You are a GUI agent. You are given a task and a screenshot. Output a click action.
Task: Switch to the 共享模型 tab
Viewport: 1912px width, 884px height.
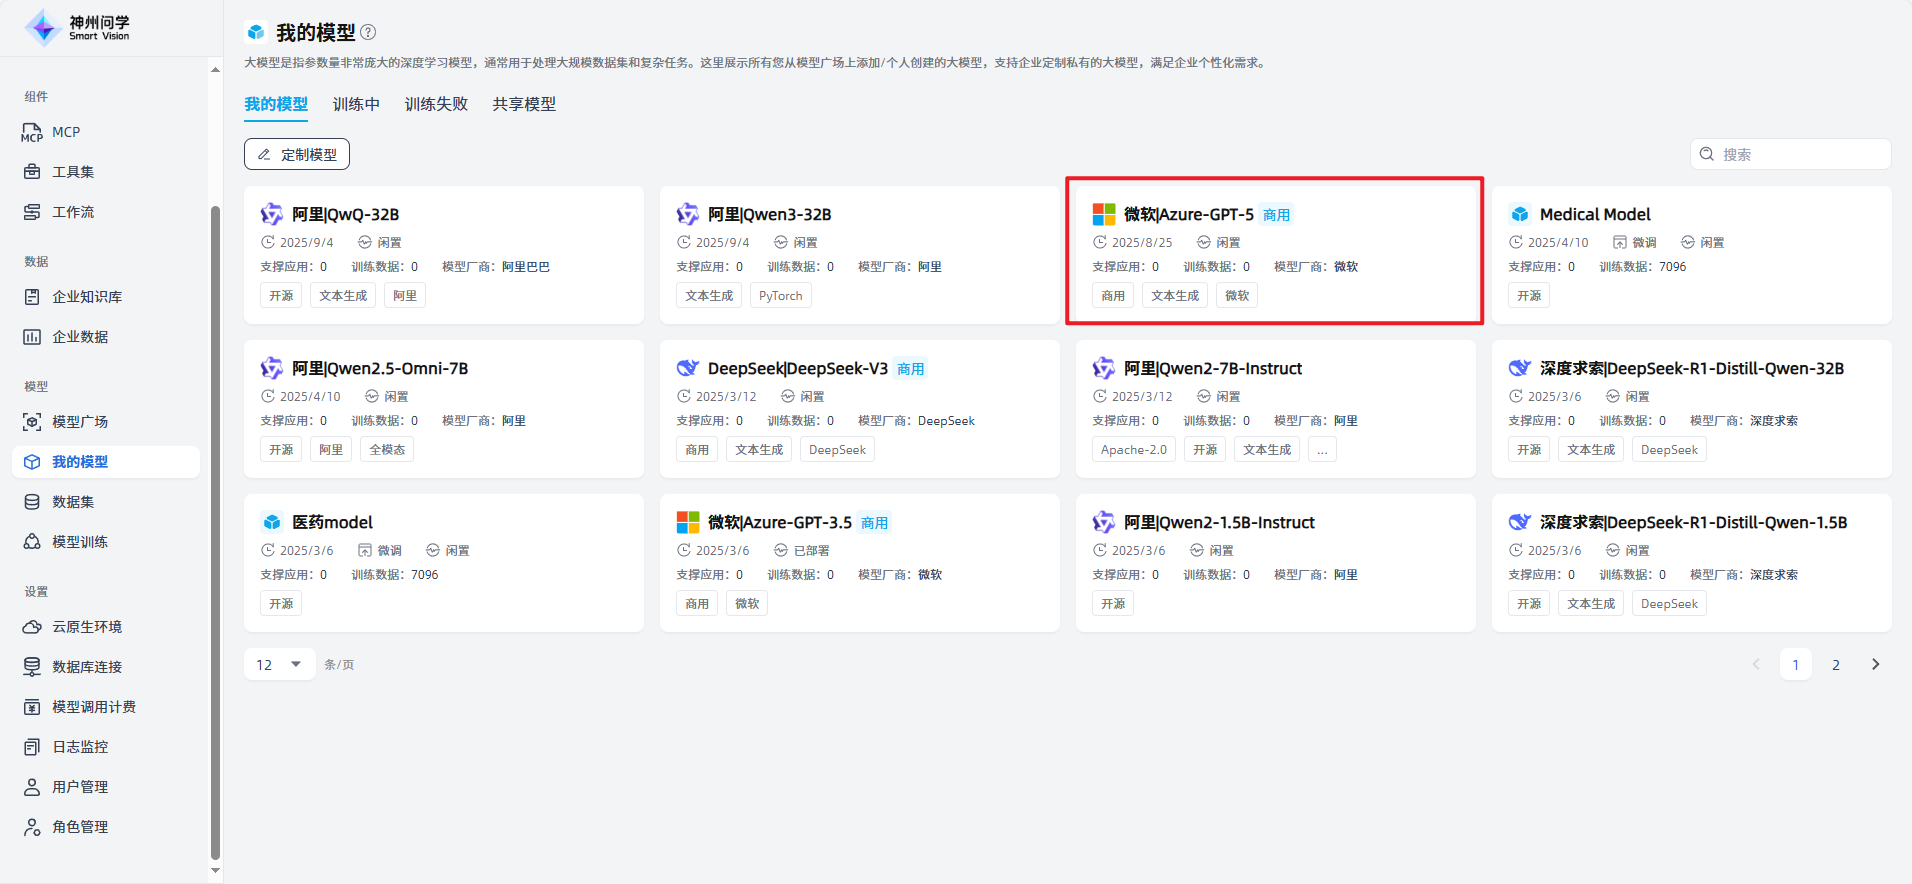pos(524,104)
